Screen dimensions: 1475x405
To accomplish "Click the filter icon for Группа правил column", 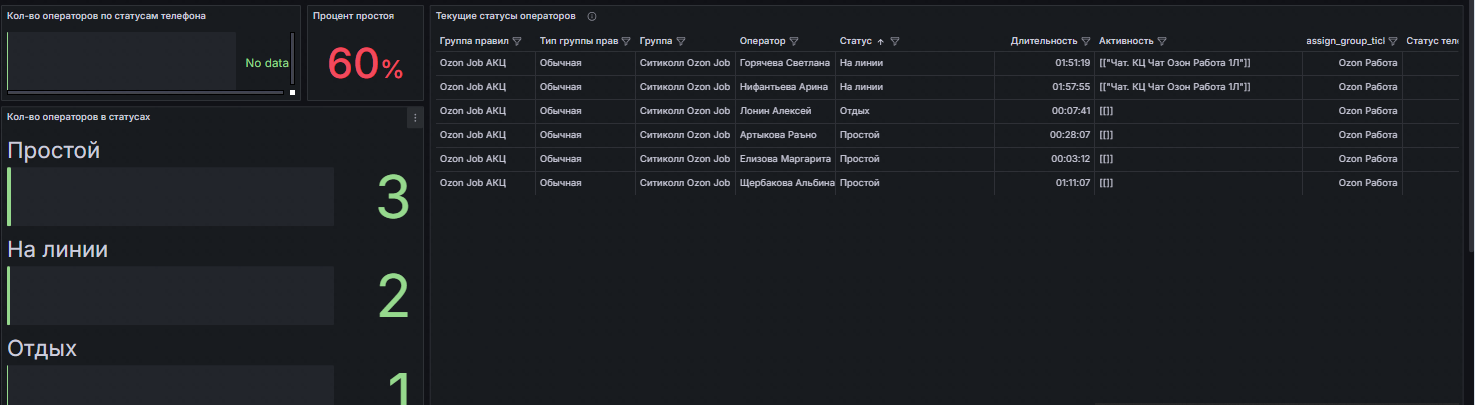I will pyautogui.click(x=517, y=42).
